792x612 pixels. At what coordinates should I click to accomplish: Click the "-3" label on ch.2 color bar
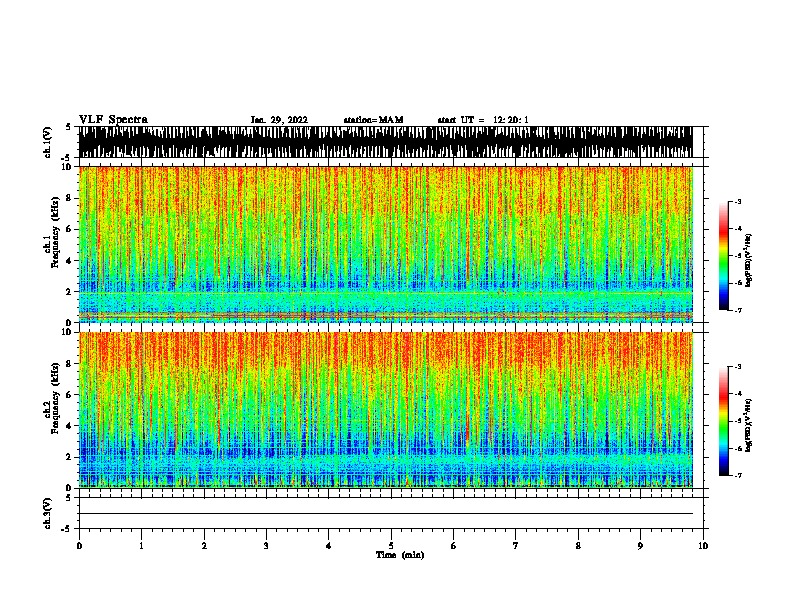pyautogui.click(x=738, y=367)
